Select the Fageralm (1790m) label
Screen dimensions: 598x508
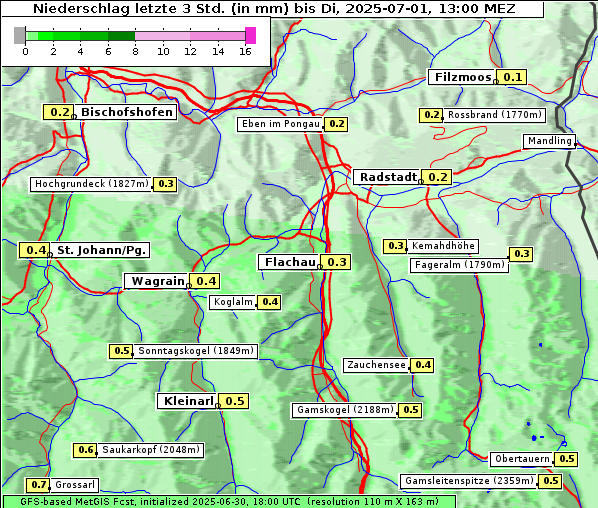pos(459,265)
